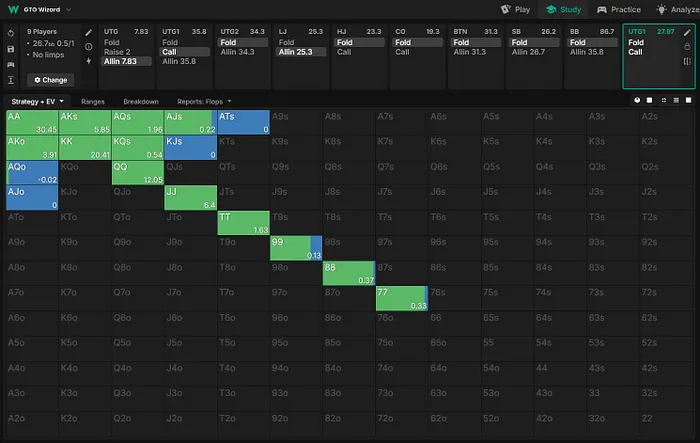Viewport: 700px width, 443px height.
Task: Toggle the rightmost single-square view icon
Action: pos(688,101)
